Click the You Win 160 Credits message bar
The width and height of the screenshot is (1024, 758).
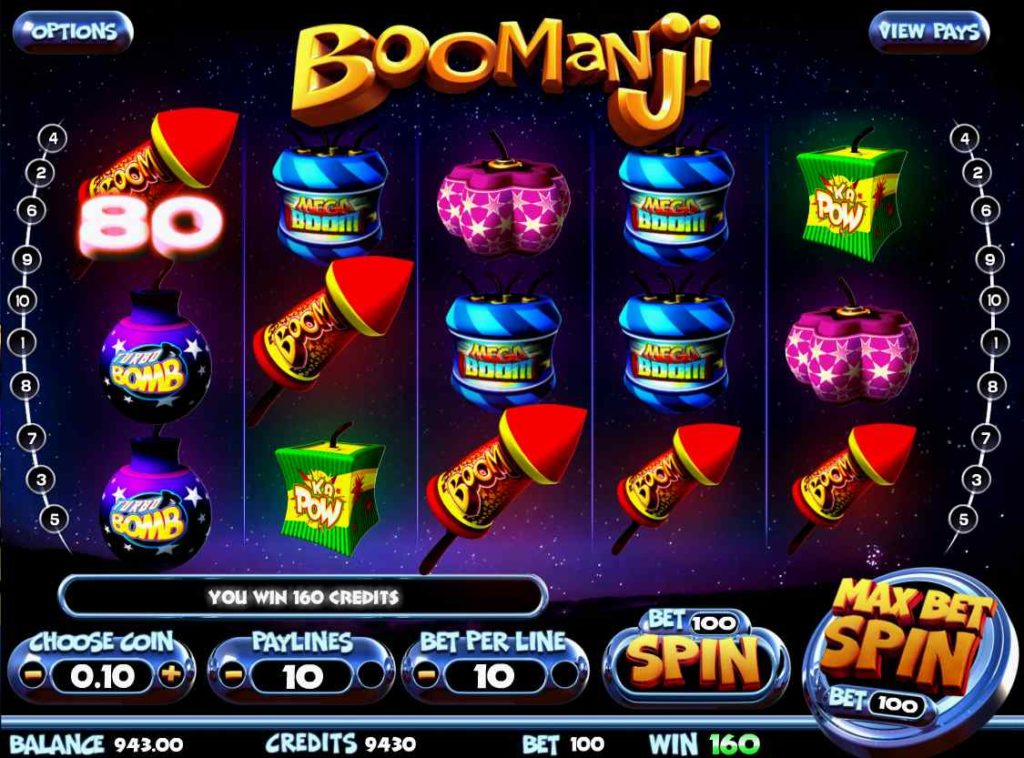point(303,597)
